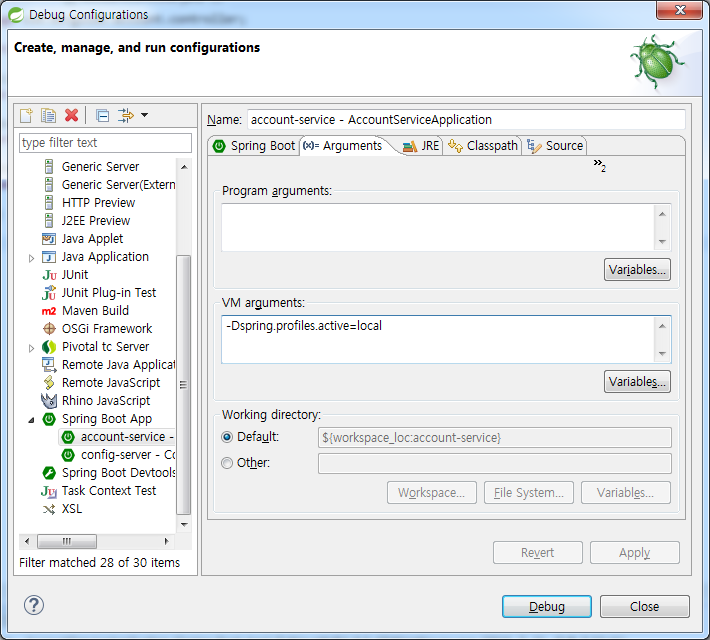Click the Spring Boot Devtools icon
Image resolution: width=710 pixels, height=640 pixels.
click(x=49, y=473)
